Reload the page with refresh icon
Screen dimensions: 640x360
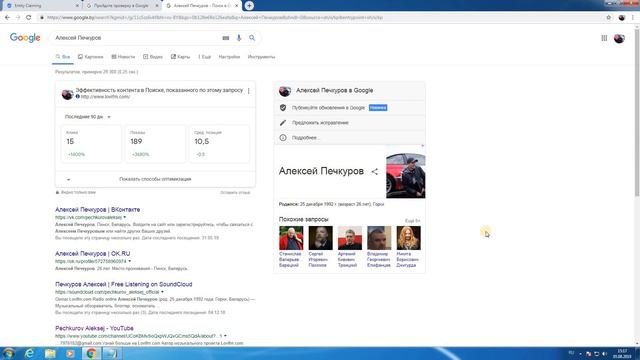(29, 18)
